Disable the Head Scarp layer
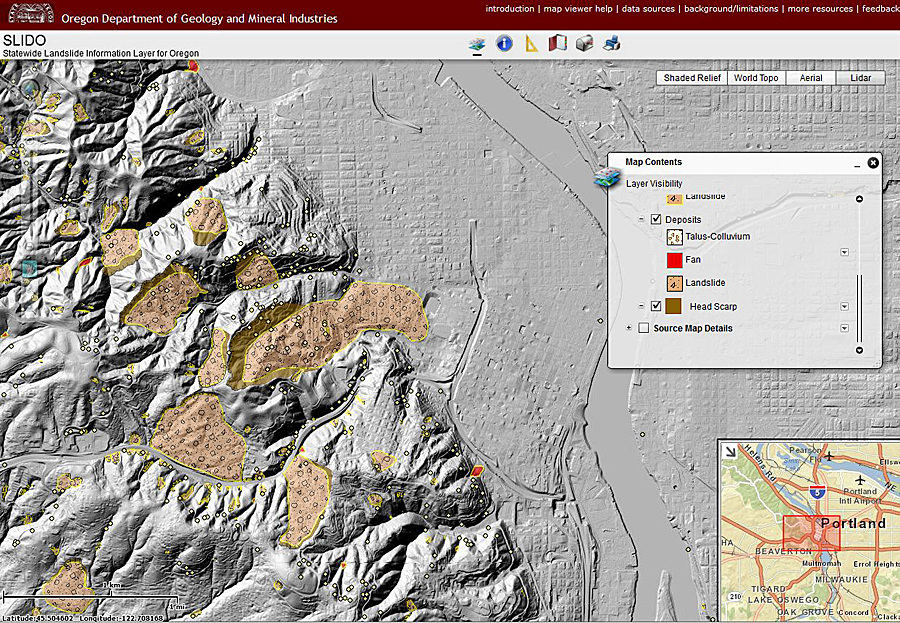Image resolution: width=900 pixels, height=623 pixels. click(x=656, y=306)
